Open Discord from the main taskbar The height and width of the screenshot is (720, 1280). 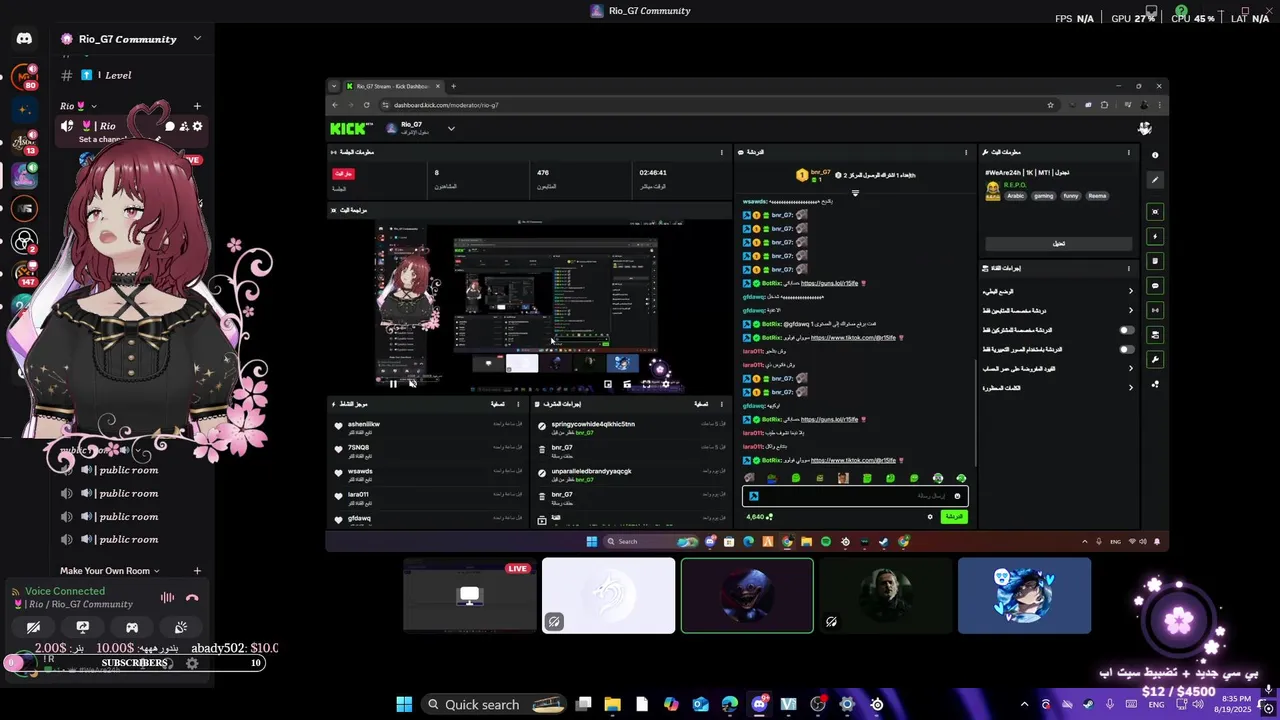(x=759, y=704)
